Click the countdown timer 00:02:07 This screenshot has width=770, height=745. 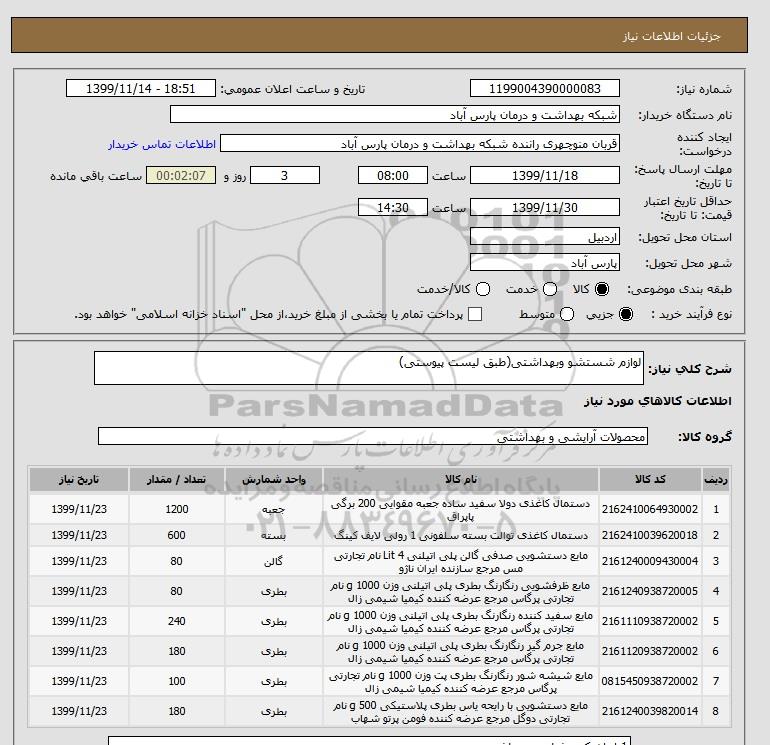click(181, 175)
